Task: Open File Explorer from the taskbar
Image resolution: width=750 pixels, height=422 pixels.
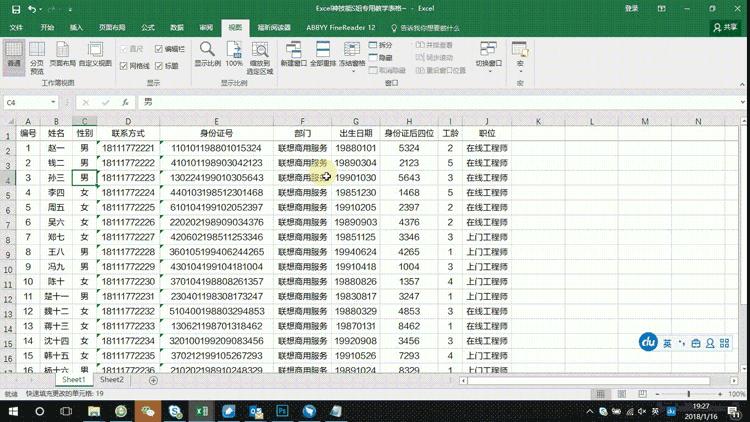Action: pos(94,411)
